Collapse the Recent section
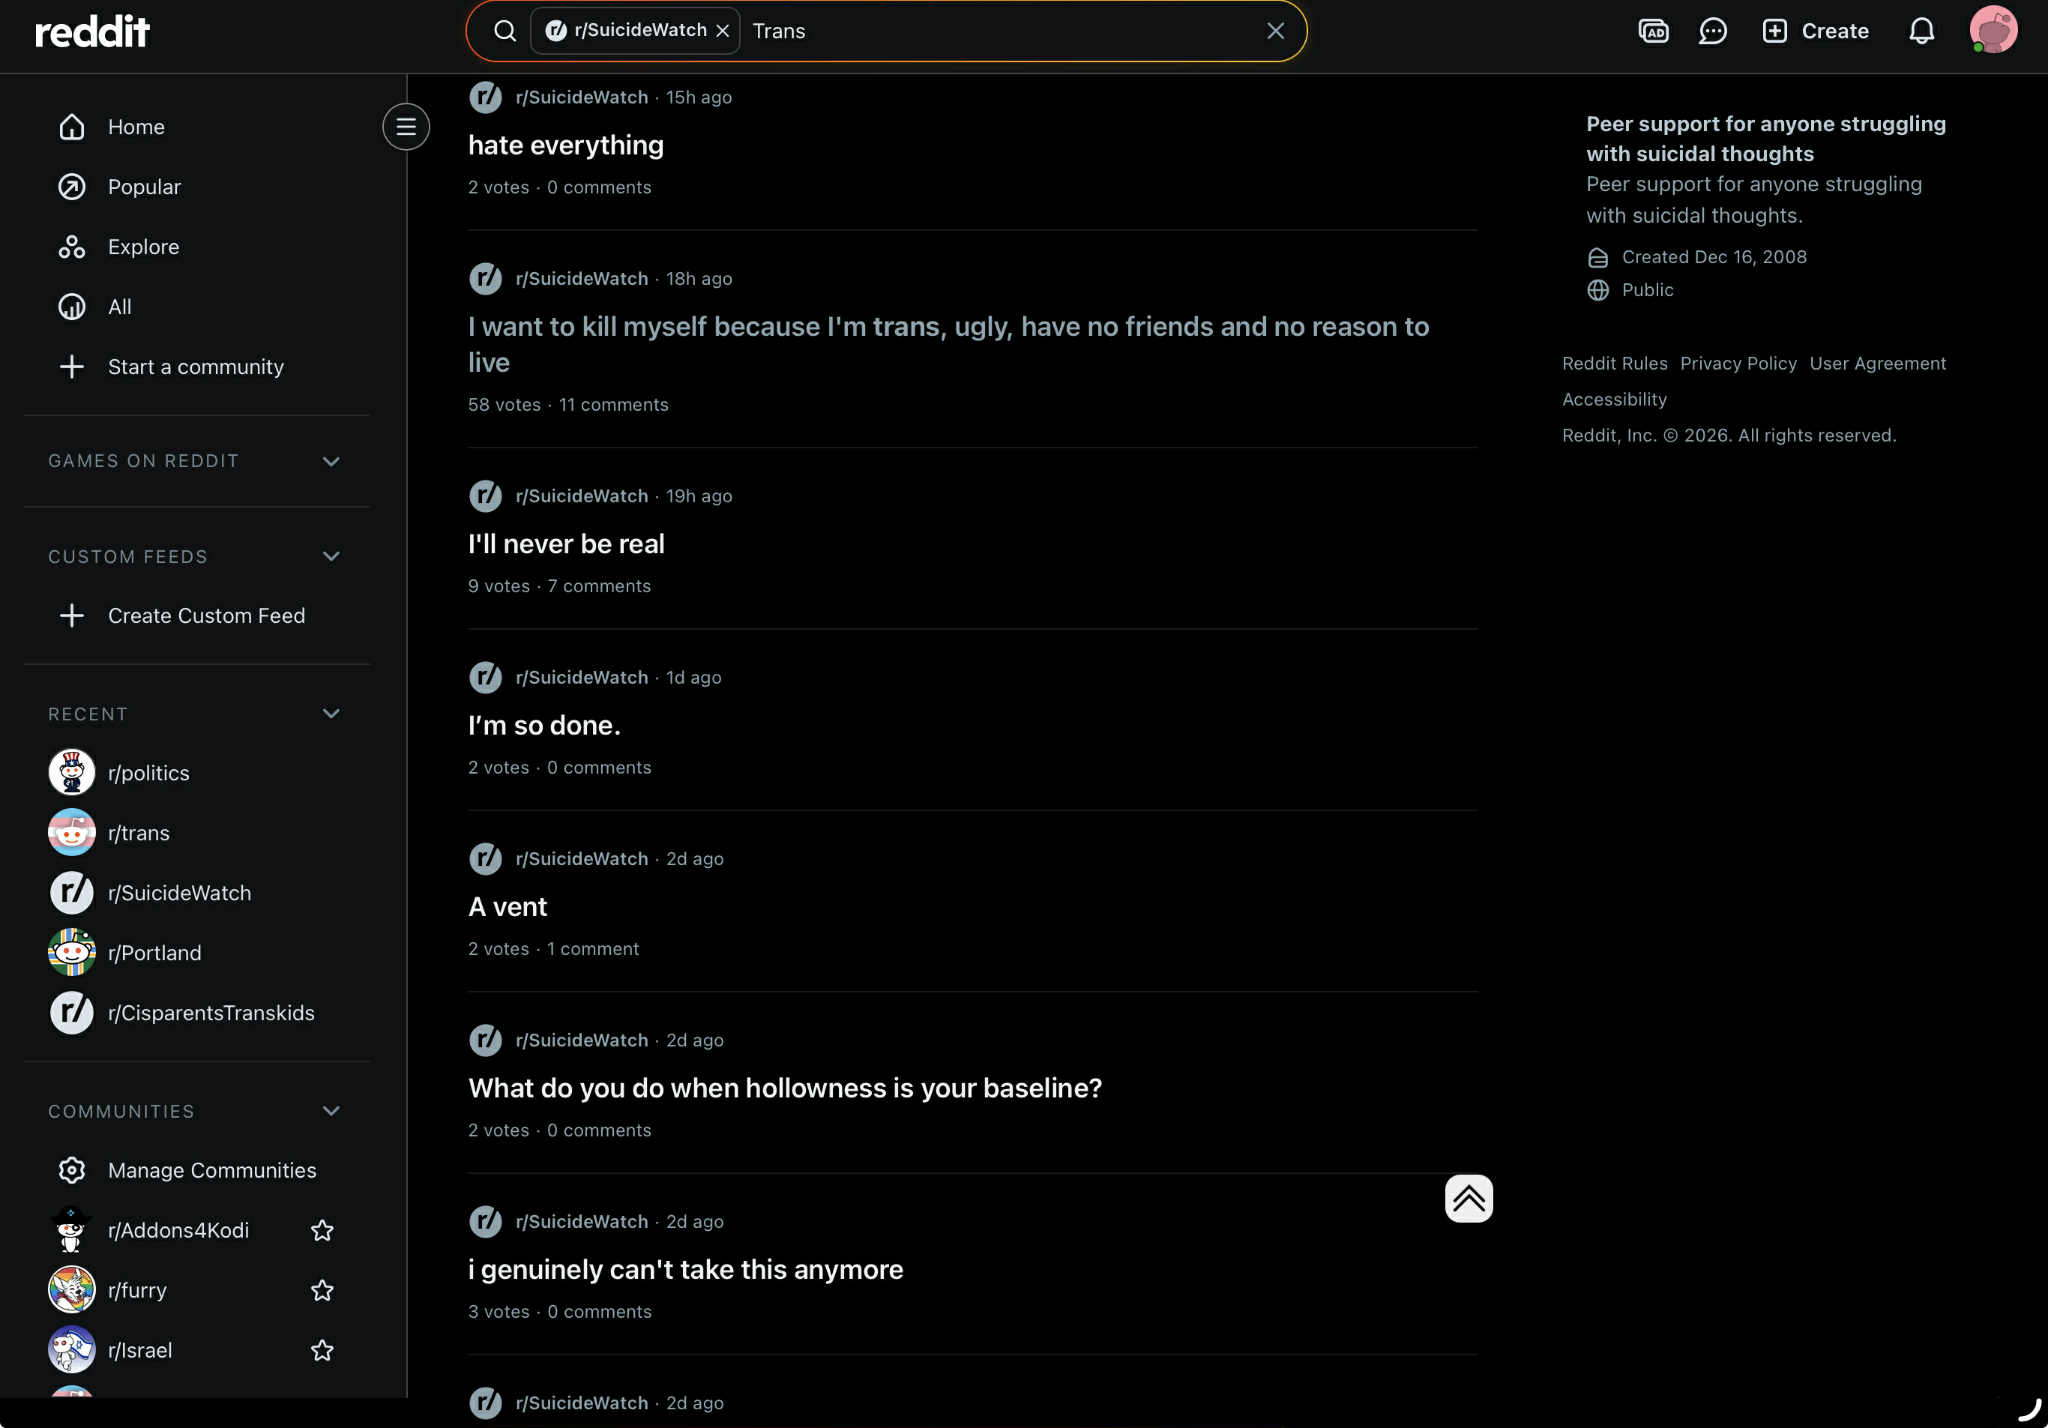The height and width of the screenshot is (1428, 2048). click(331, 714)
